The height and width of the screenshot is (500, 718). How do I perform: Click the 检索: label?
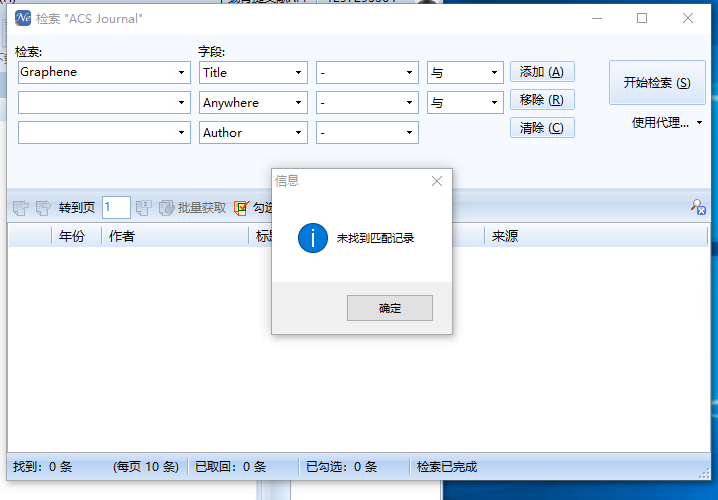click(x=28, y=52)
